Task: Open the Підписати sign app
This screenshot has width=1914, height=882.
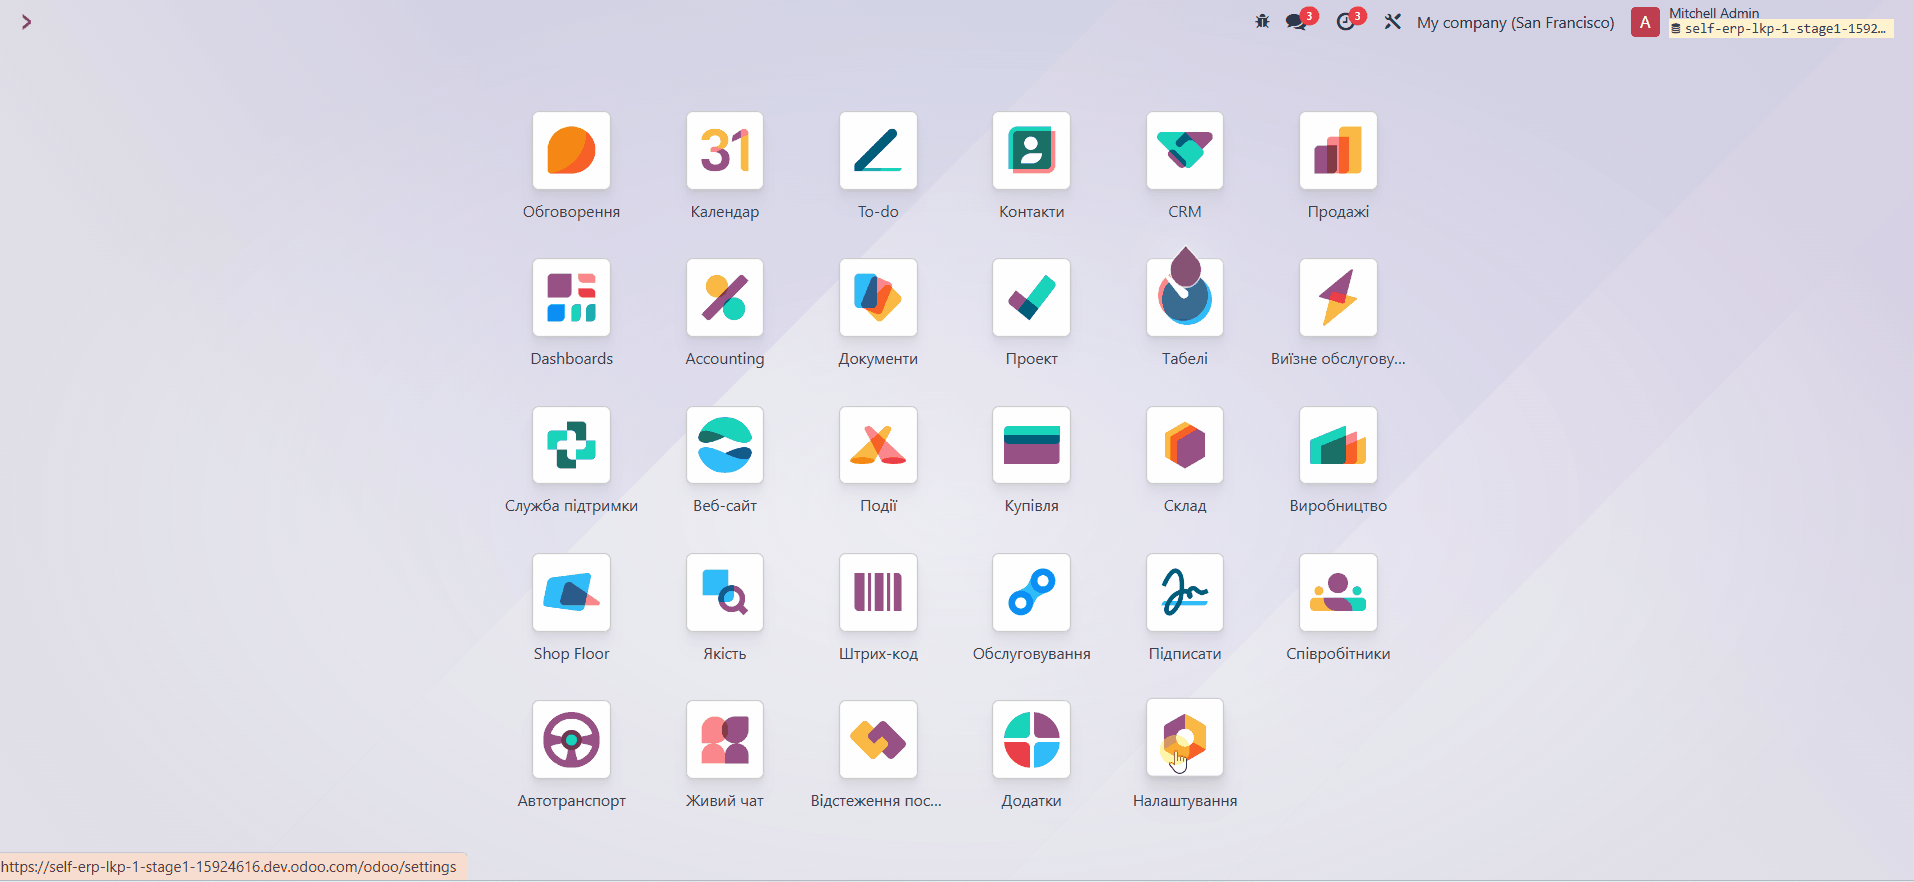Action: click(x=1185, y=592)
